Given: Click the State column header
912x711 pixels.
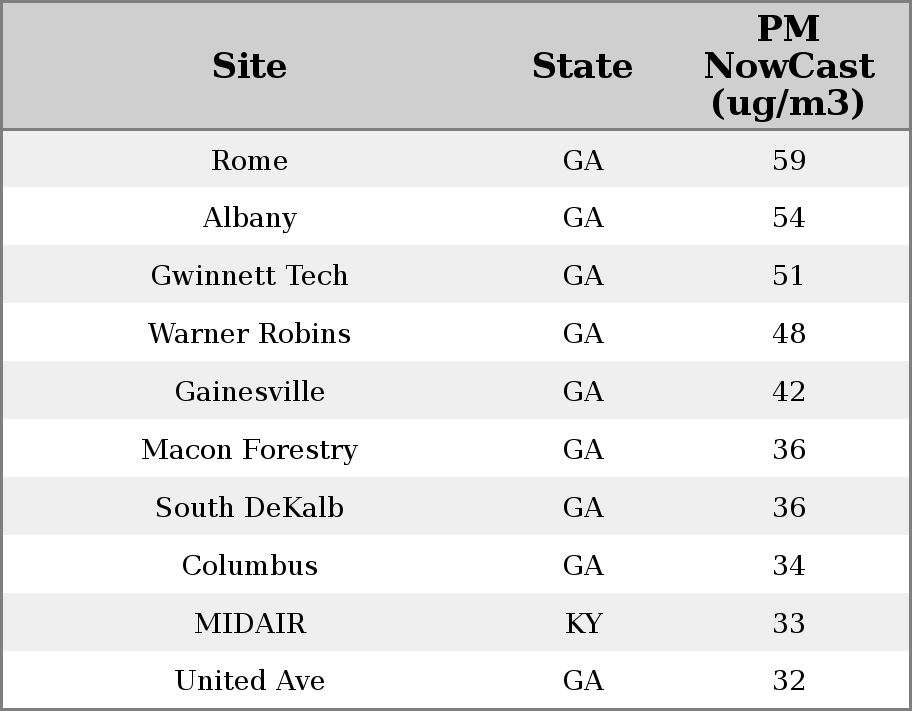Looking at the screenshot, I should (x=582, y=66).
